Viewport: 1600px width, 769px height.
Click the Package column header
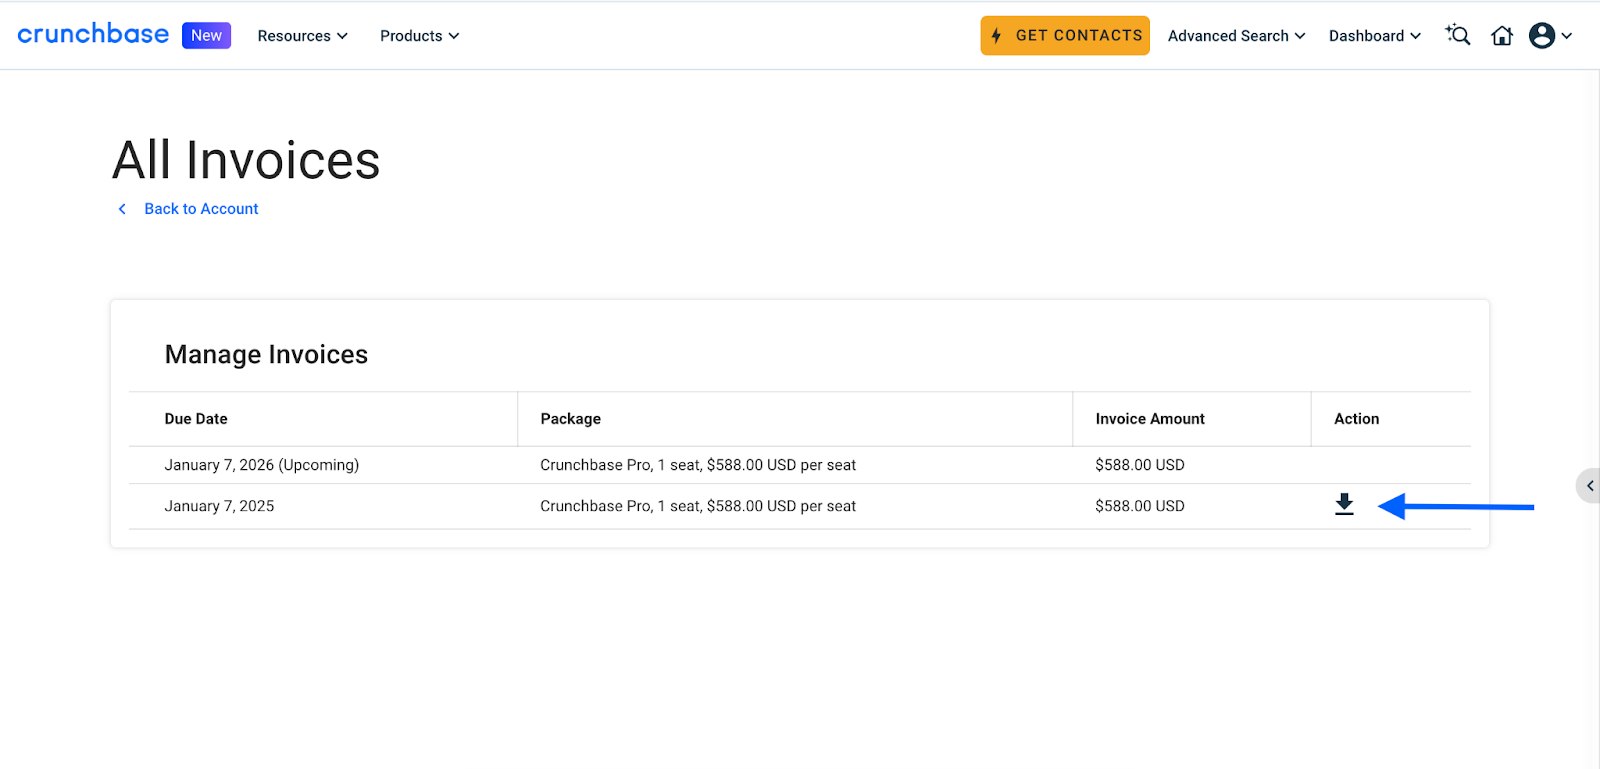tap(570, 419)
